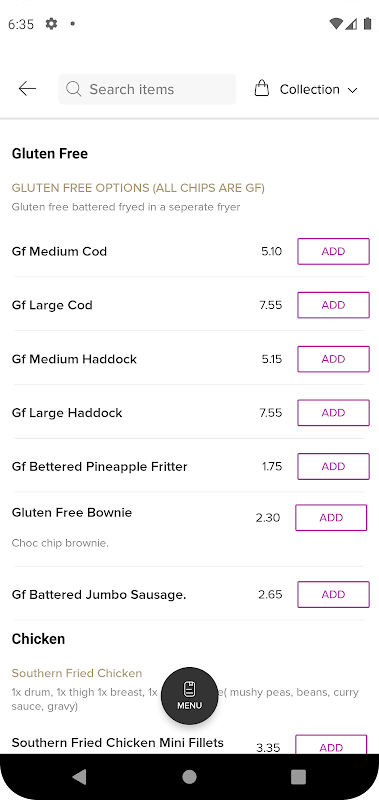This screenshot has height=800, width=379.
Task: Add Gf Large Haddock to order
Action: click(x=334, y=413)
